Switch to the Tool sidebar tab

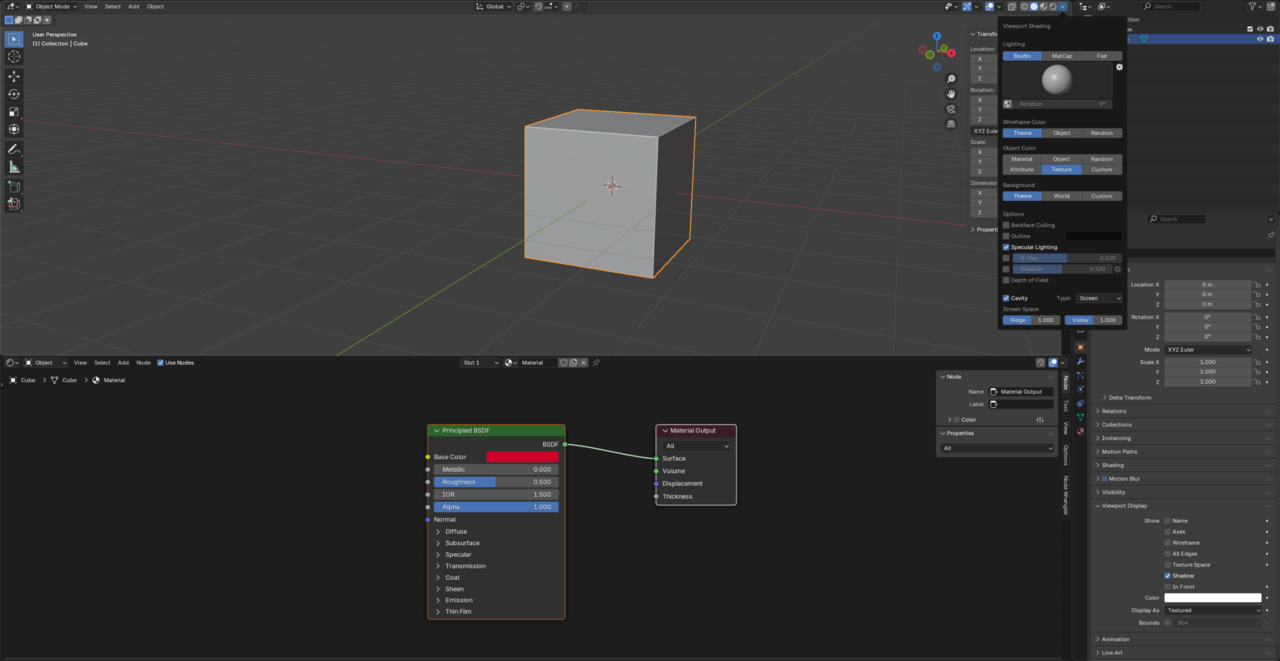click(x=1065, y=406)
